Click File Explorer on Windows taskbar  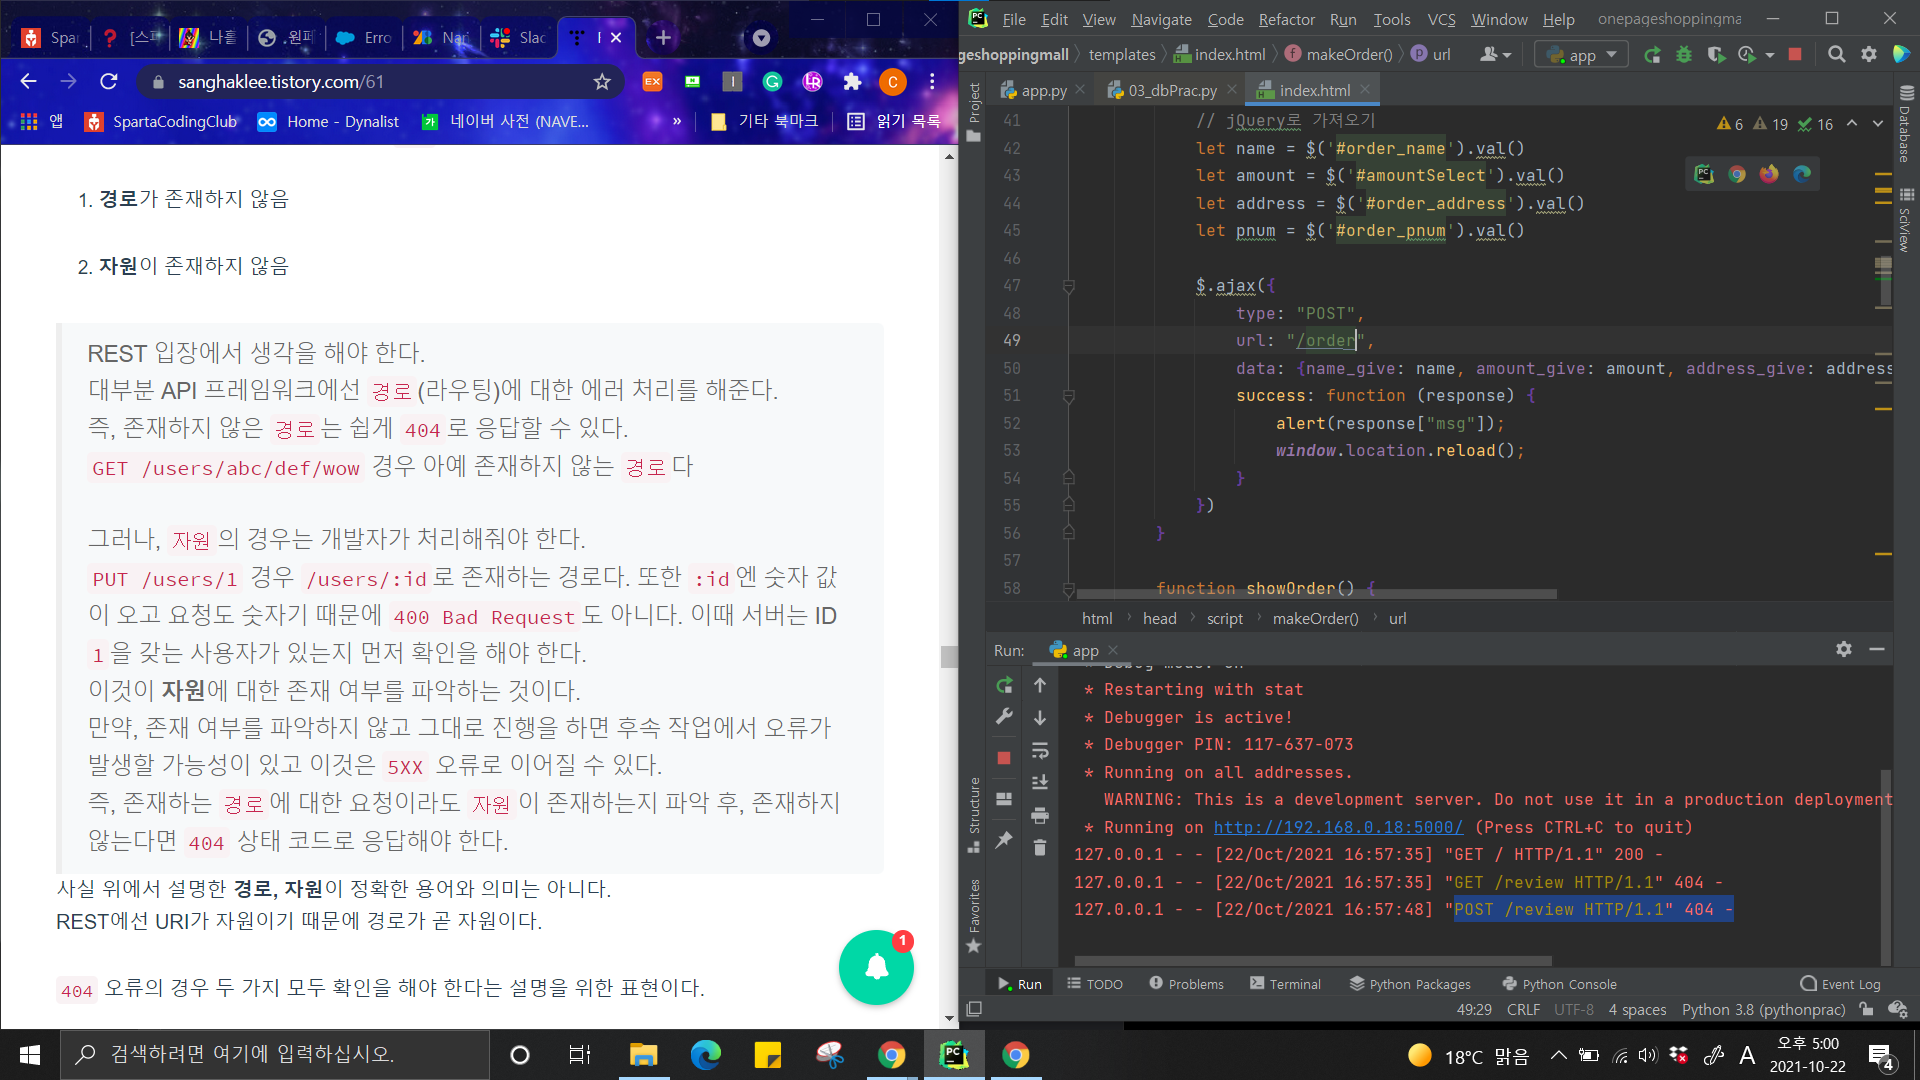coord(643,1055)
